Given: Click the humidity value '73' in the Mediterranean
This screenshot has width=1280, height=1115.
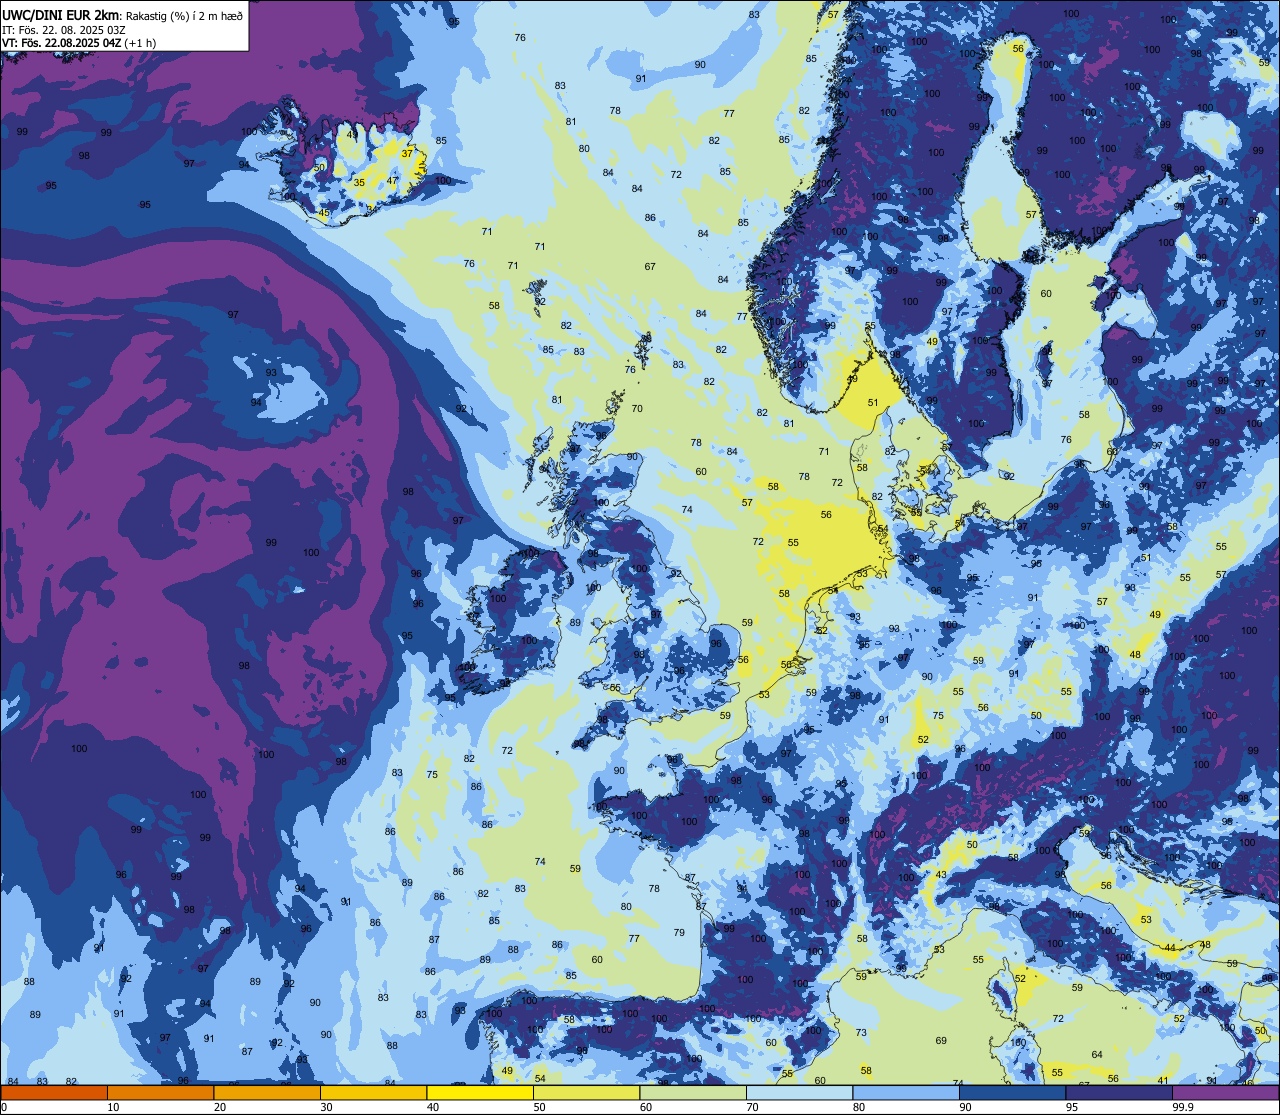Looking at the screenshot, I should (861, 1032).
